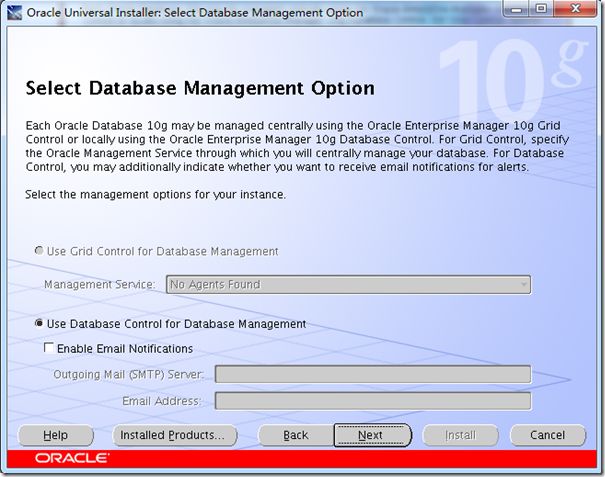
Task: Minimize the installer window
Action: pos(517,9)
